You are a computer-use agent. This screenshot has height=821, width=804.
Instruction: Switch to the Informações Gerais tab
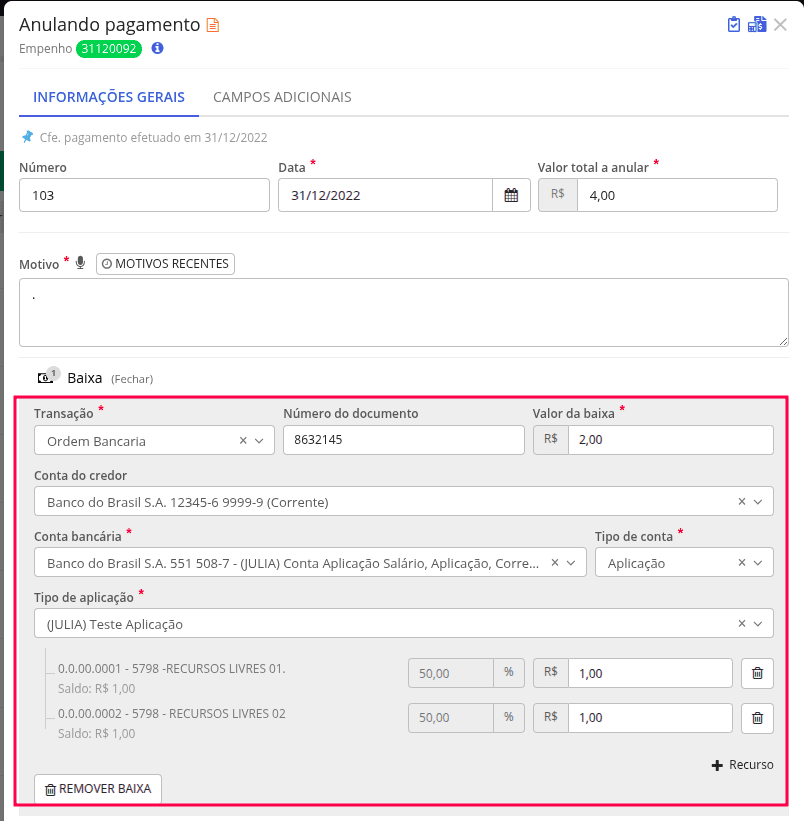109,97
